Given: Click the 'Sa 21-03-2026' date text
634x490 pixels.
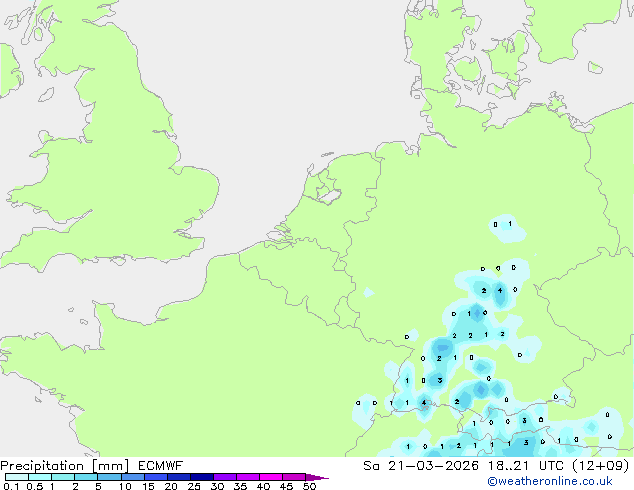Looking at the screenshot, I should pos(421,466).
